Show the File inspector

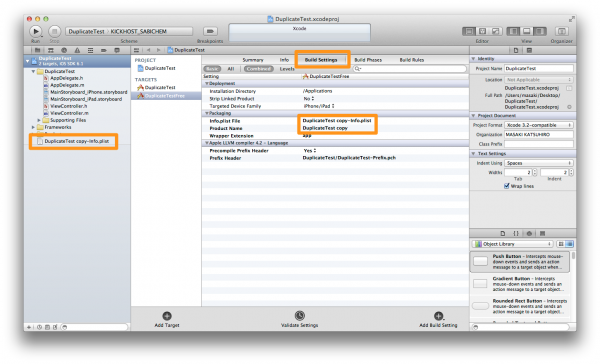pos(516,50)
